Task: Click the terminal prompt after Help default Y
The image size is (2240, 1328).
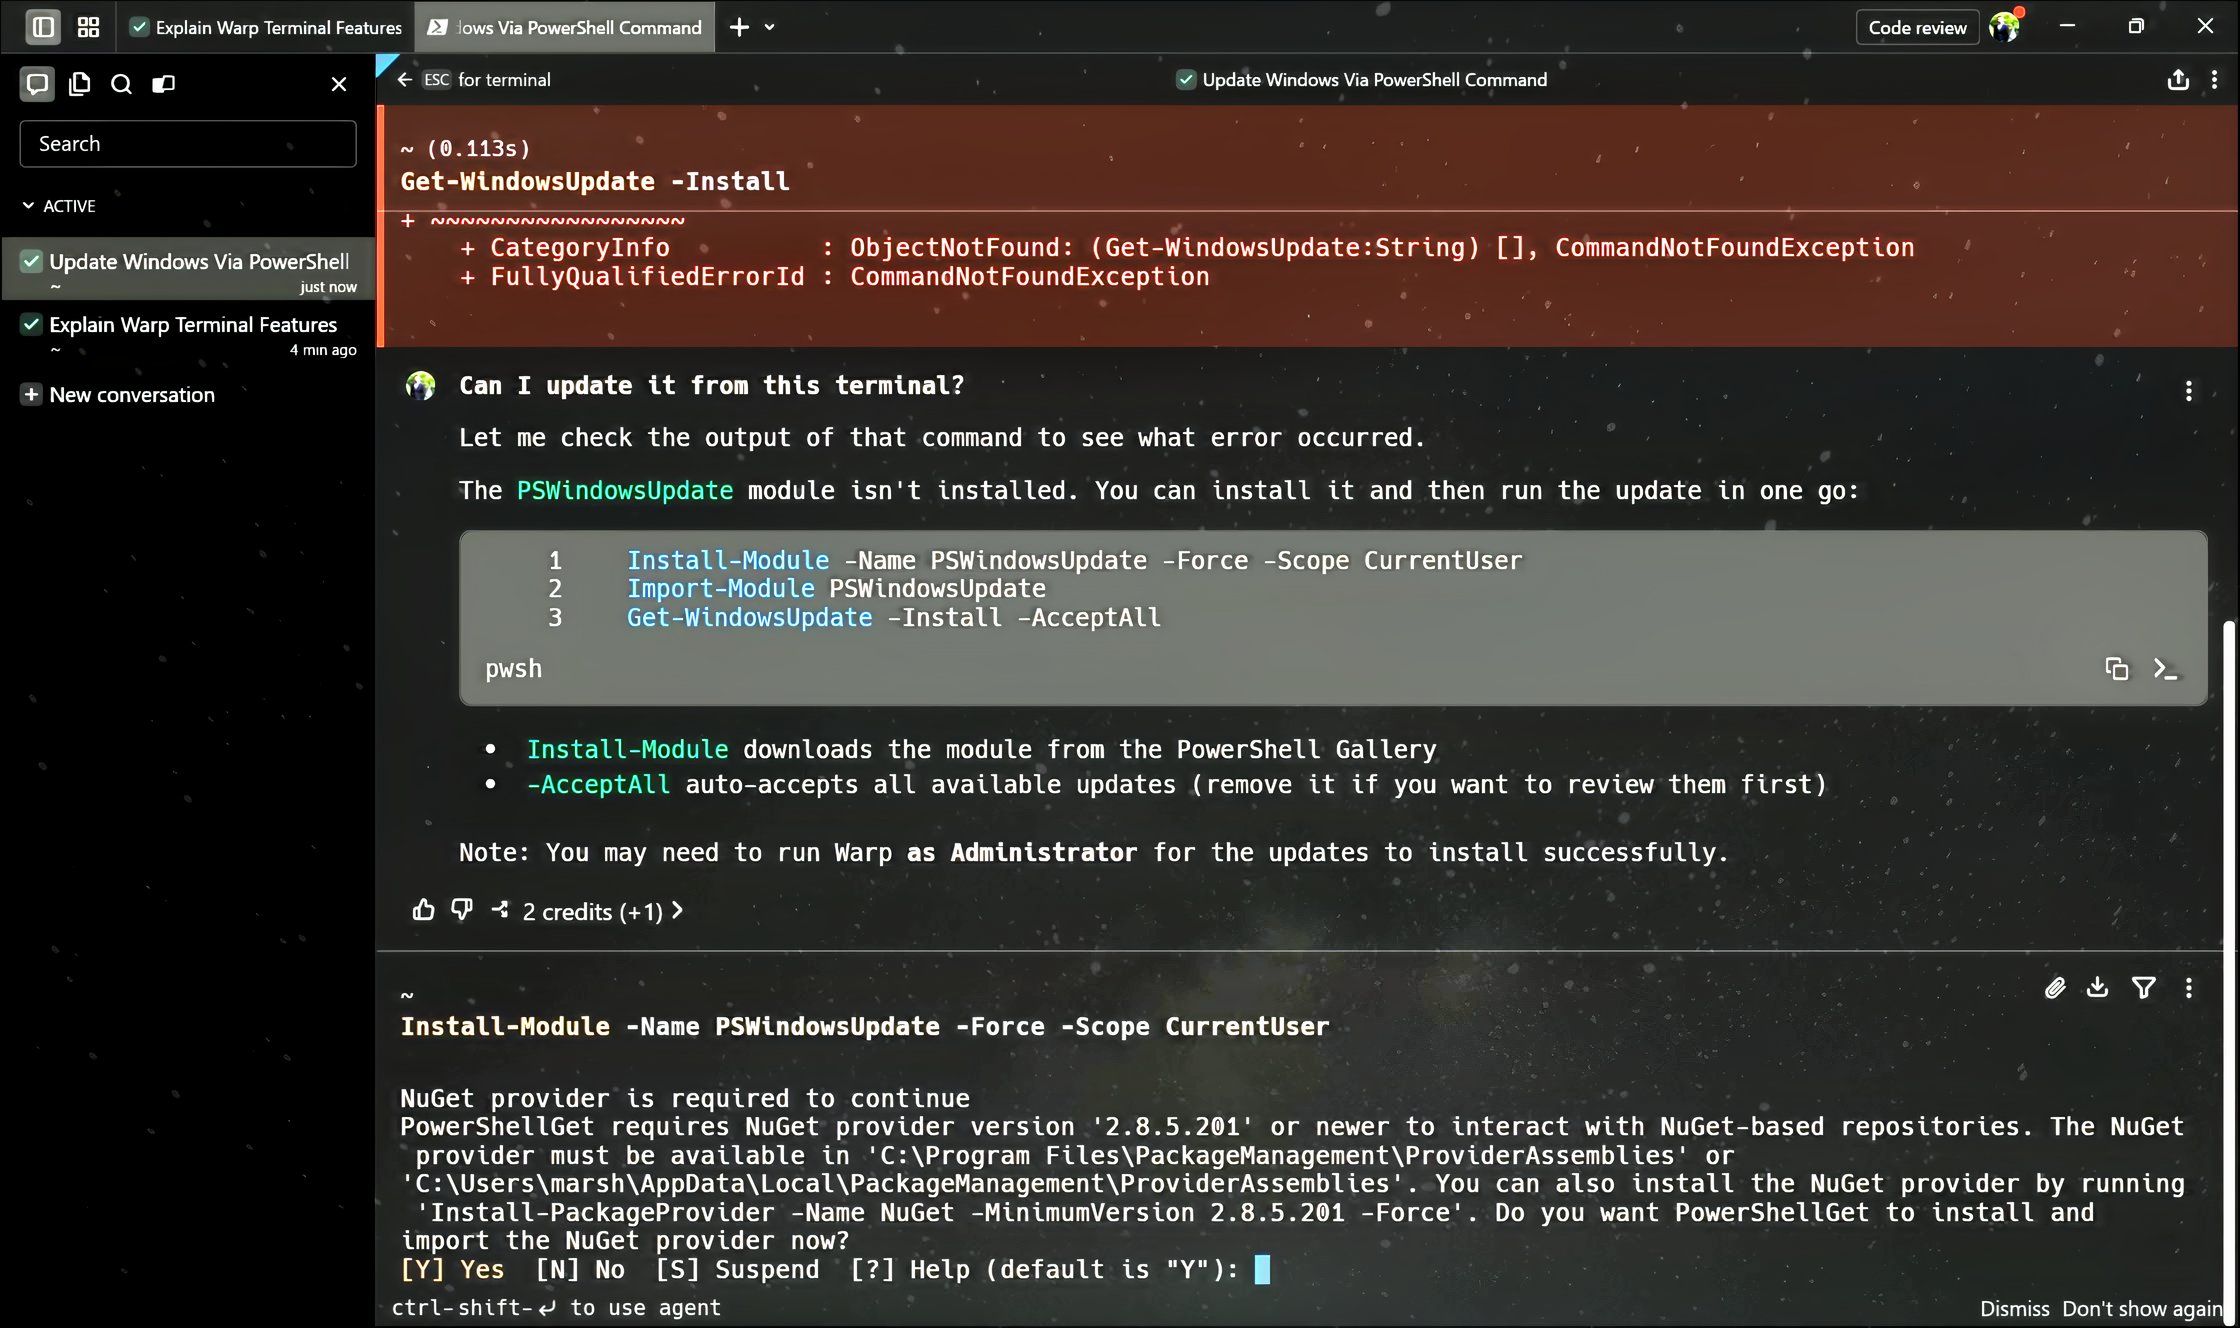Action: click(x=1262, y=1269)
